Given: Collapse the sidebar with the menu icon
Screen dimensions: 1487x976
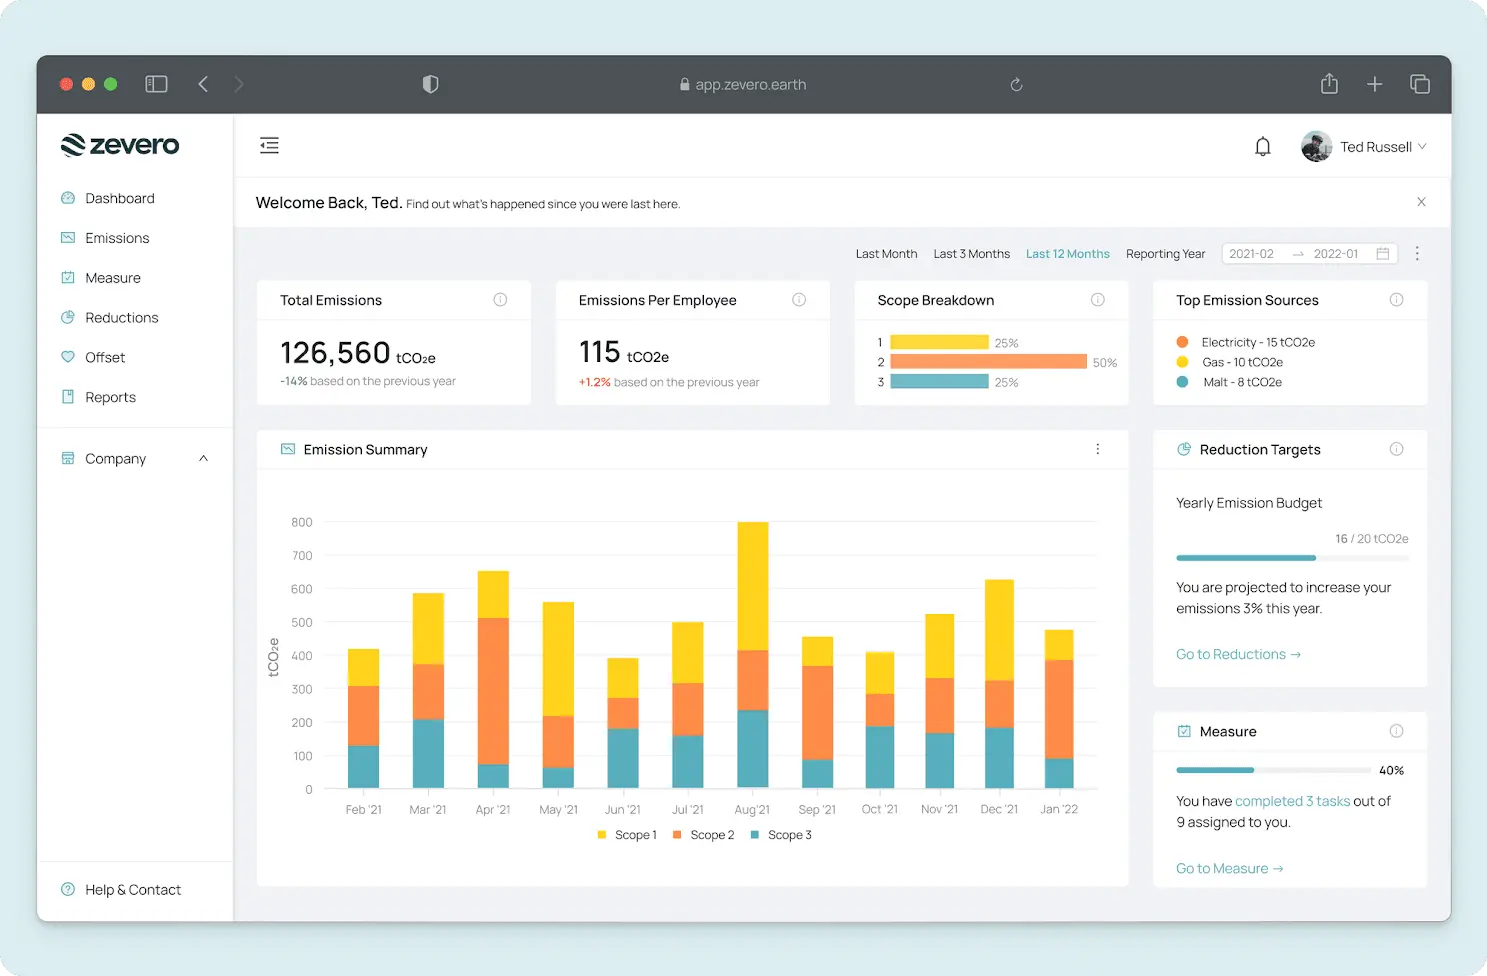Looking at the screenshot, I should tap(269, 146).
